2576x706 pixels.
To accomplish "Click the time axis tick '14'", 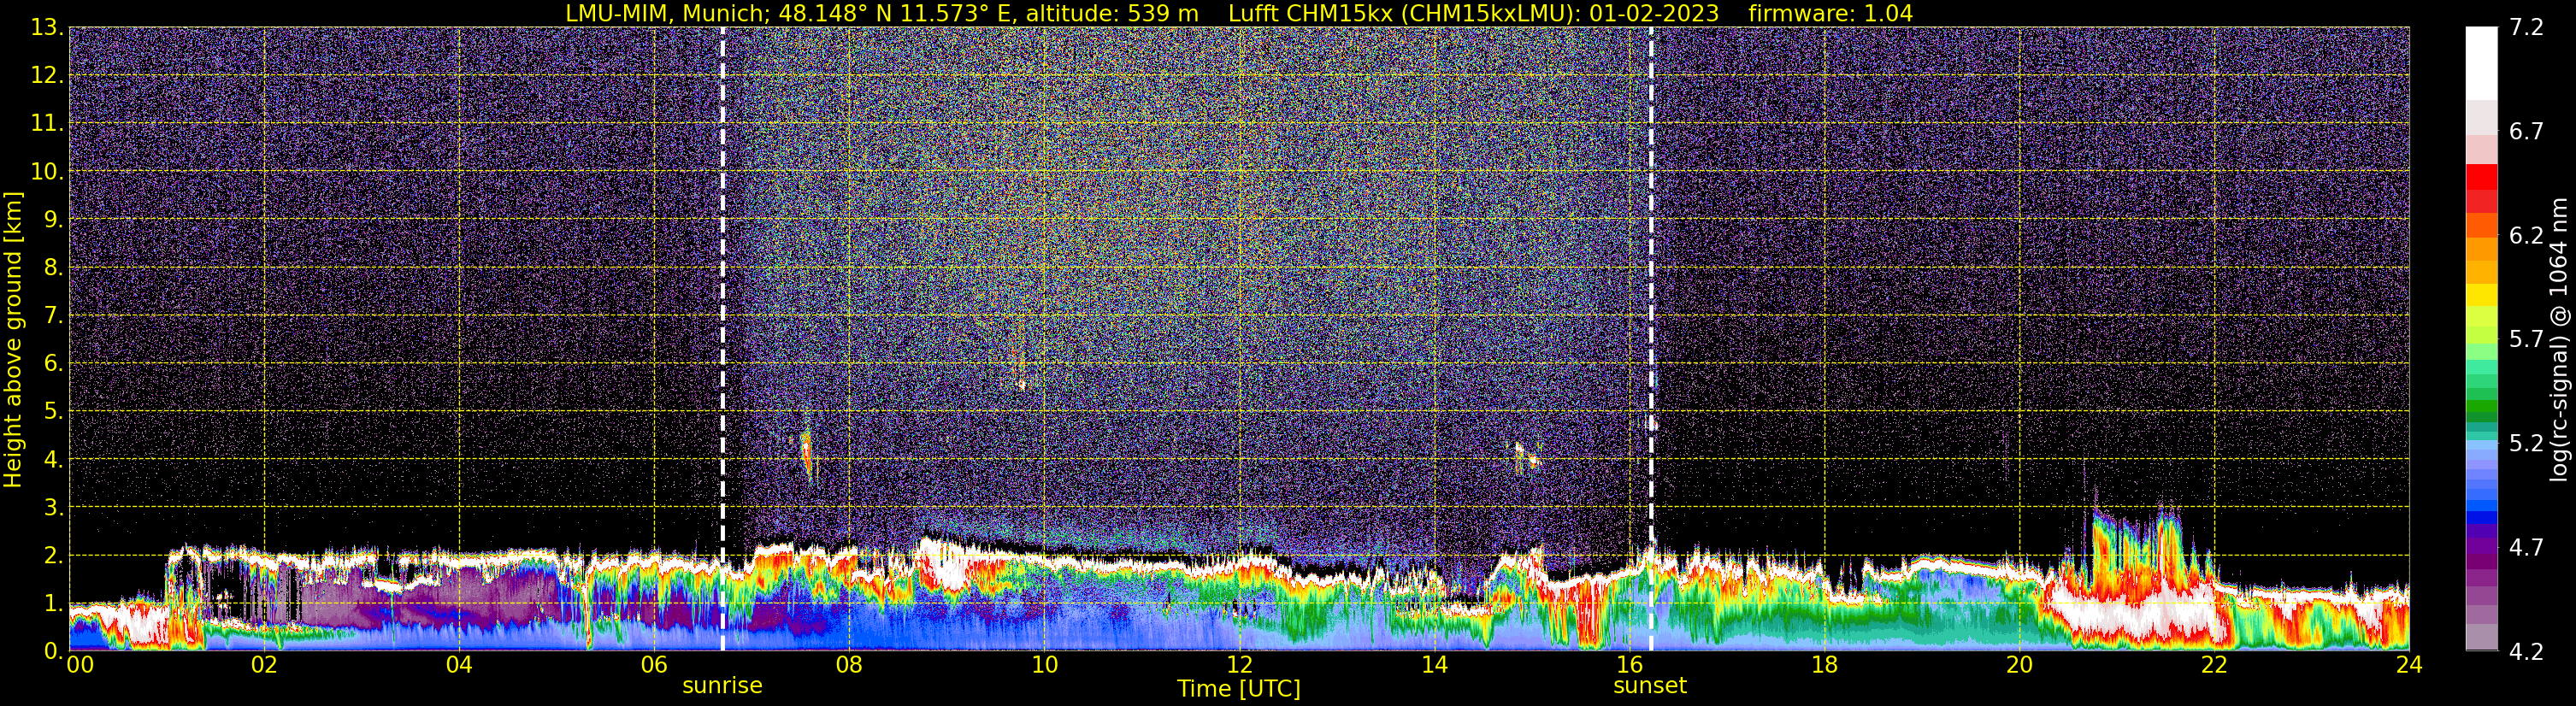I will pos(1434,665).
